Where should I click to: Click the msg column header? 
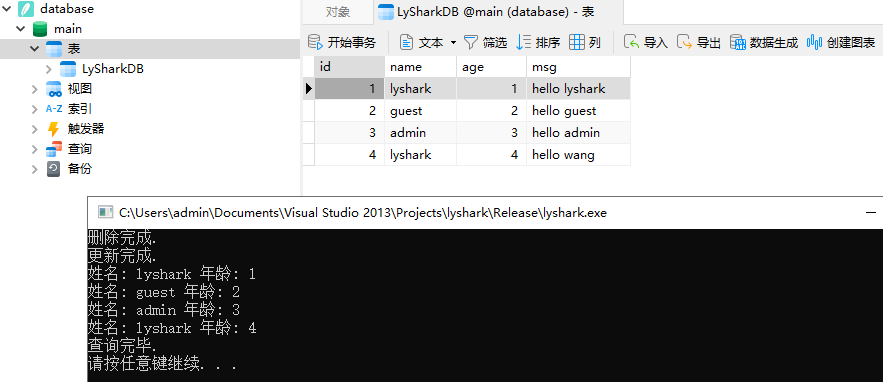click(x=578, y=67)
